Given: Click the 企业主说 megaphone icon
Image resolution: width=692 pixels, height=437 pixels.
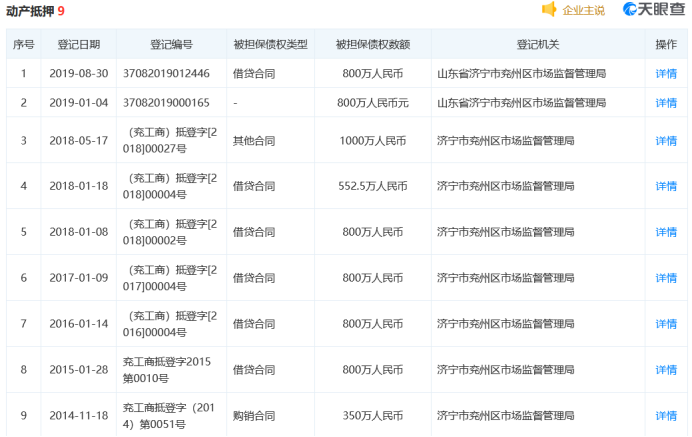Looking at the screenshot, I should point(549,10).
